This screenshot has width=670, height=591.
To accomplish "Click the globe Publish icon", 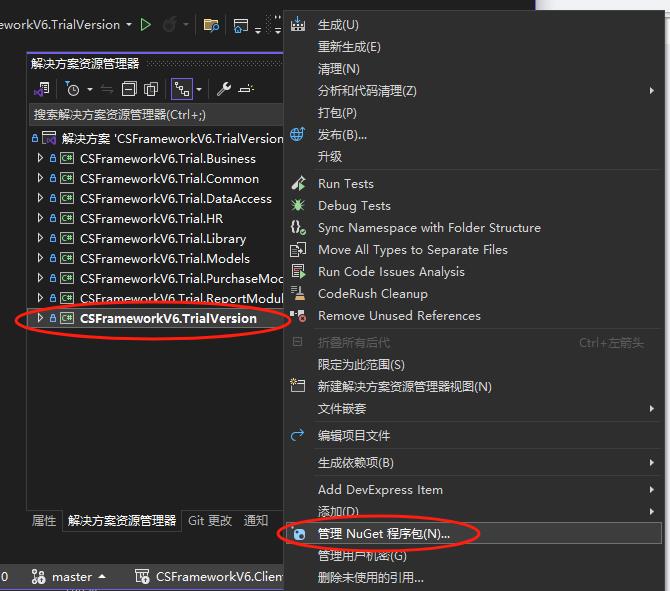I will coord(297,134).
